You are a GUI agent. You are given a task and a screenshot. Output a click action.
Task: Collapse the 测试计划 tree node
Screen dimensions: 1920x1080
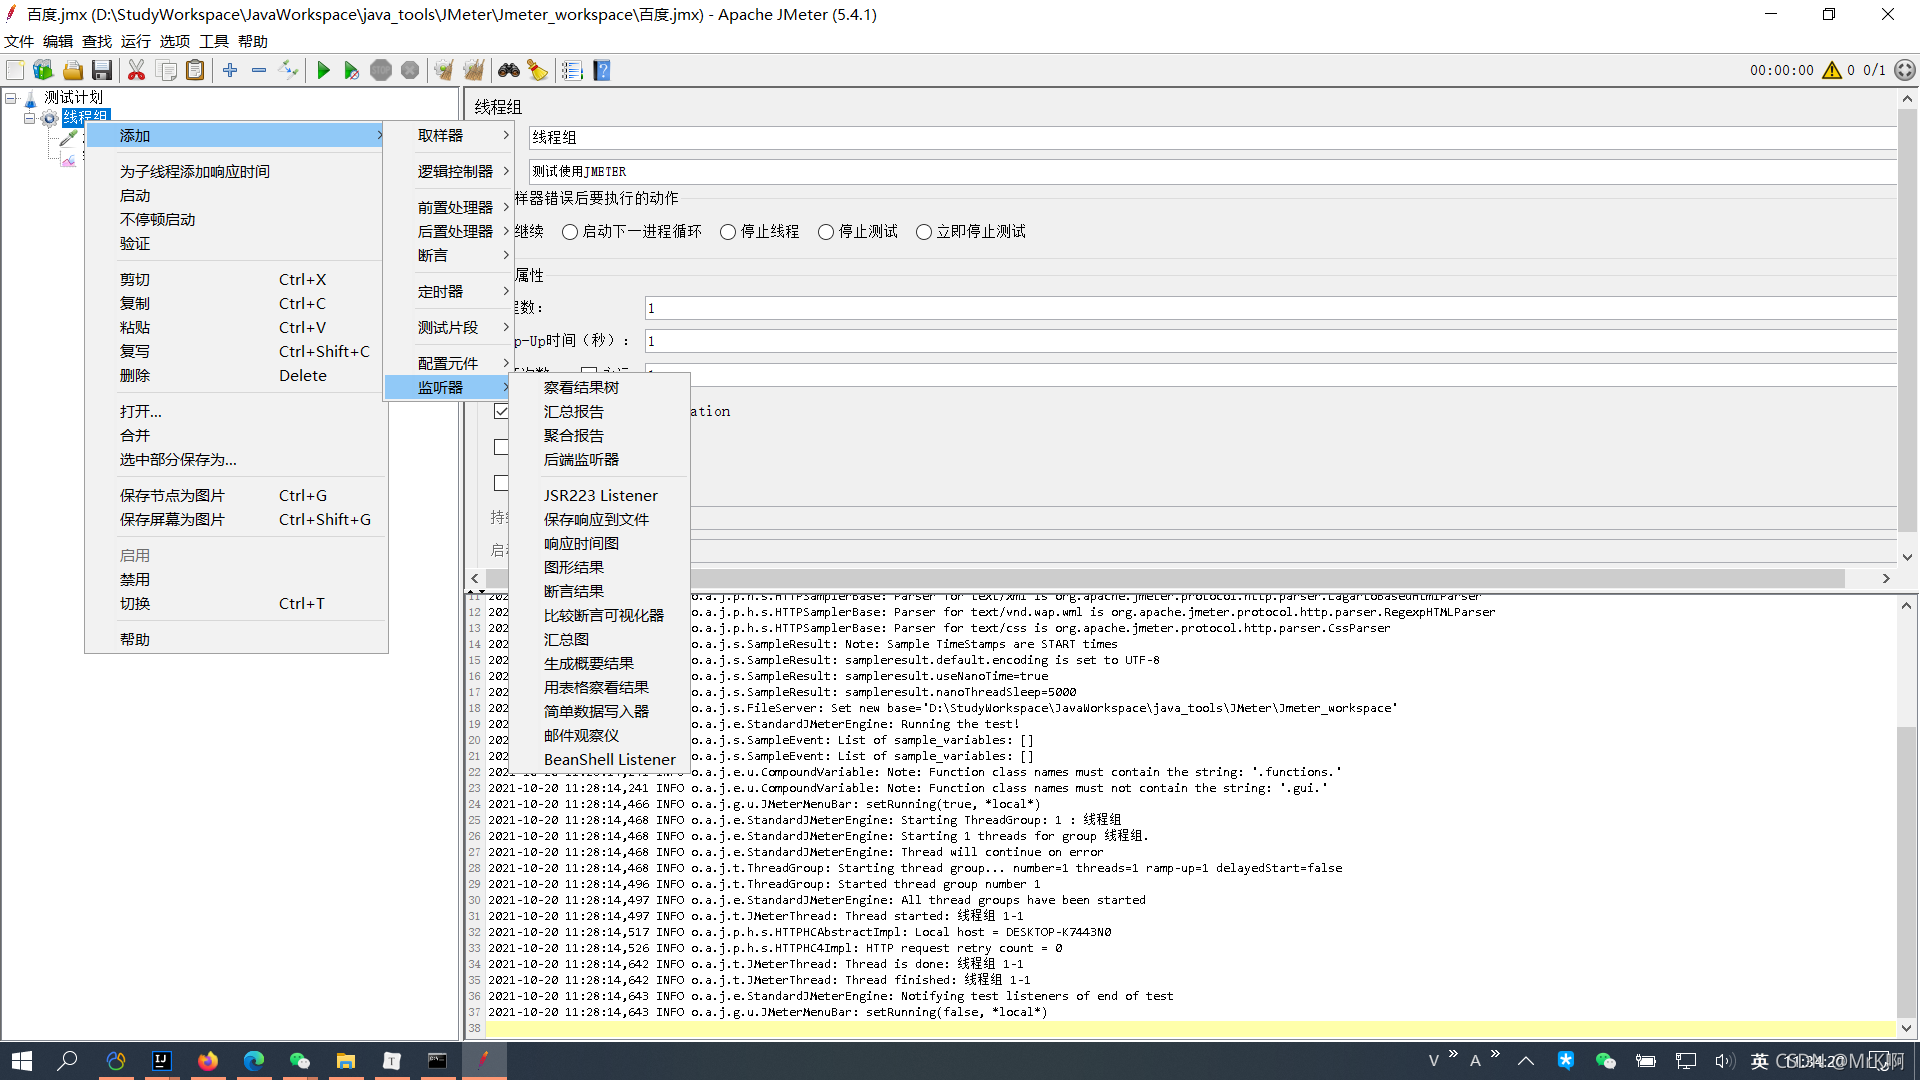click(11, 98)
